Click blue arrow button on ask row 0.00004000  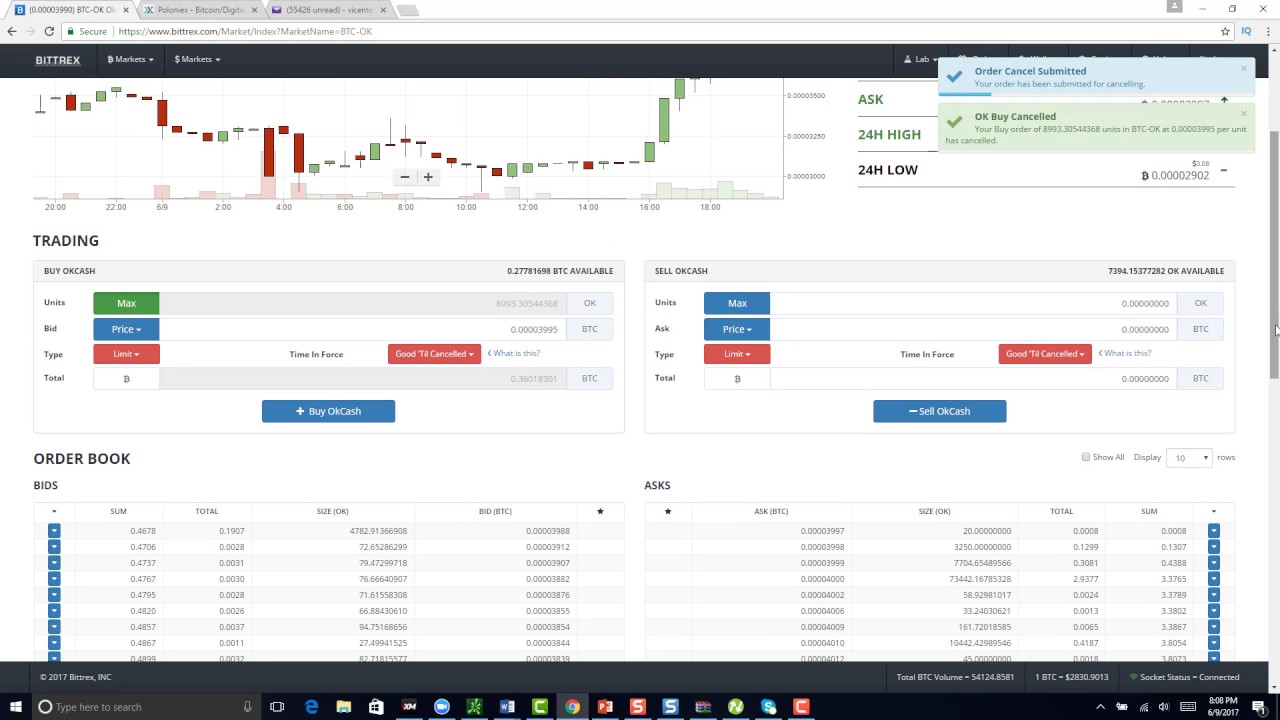click(1213, 579)
